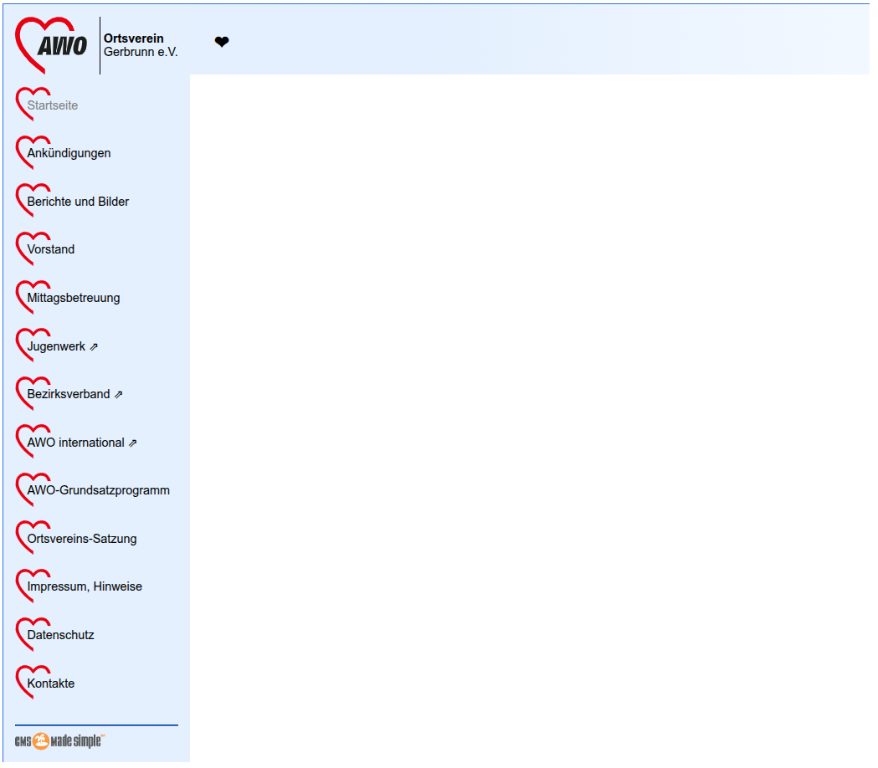Click the external link arrow next to Bezirksverband
This screenshot has width=878, height=768.
click(x=119, y=395)
